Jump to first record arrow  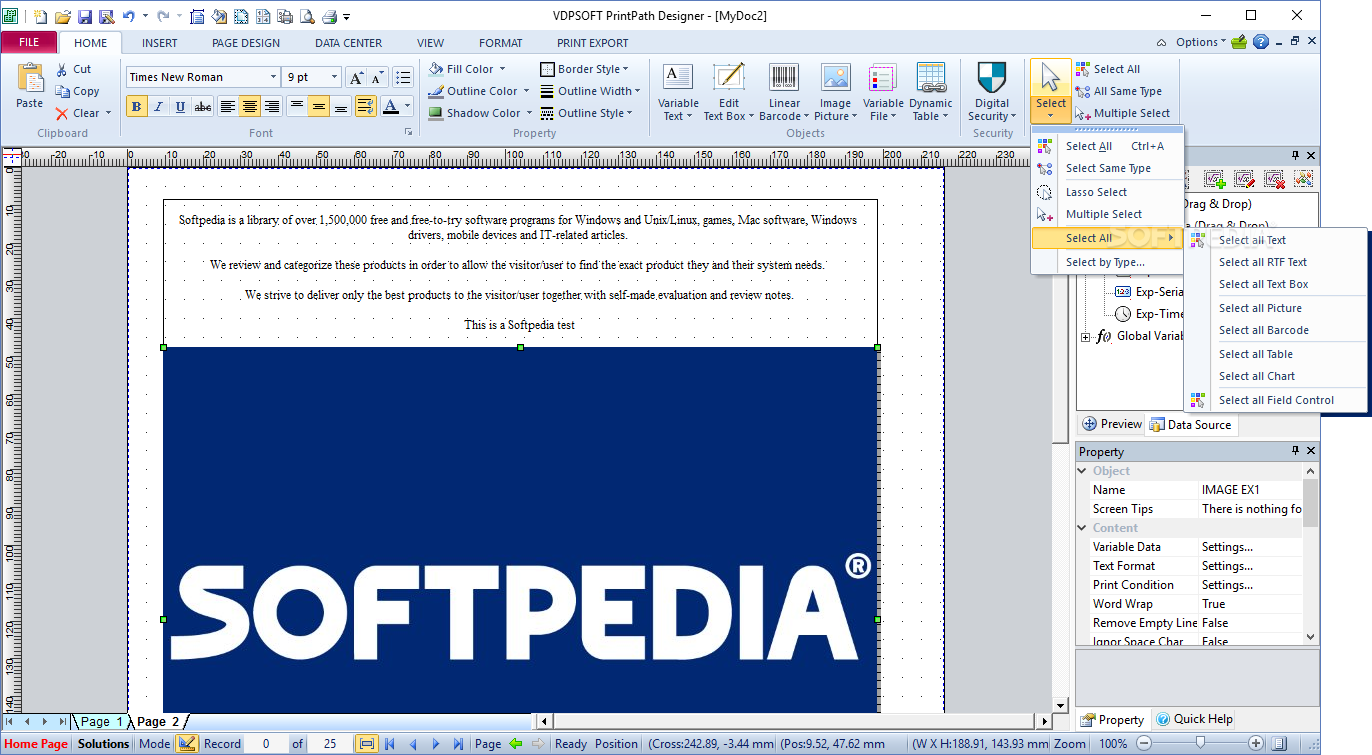pyautogui.click(x=390, y=744)
